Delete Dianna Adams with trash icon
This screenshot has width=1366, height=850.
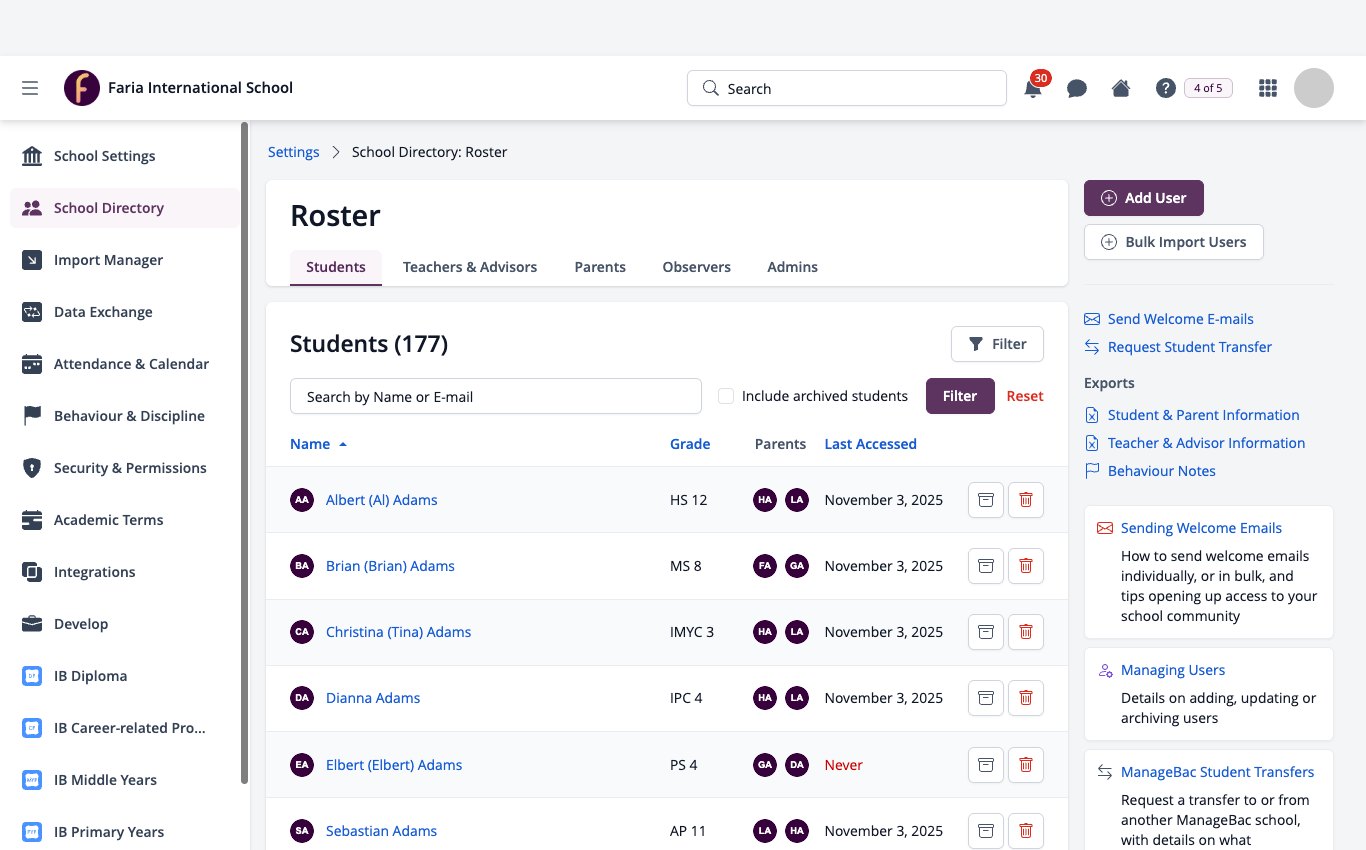click(x=1026, y=698)
